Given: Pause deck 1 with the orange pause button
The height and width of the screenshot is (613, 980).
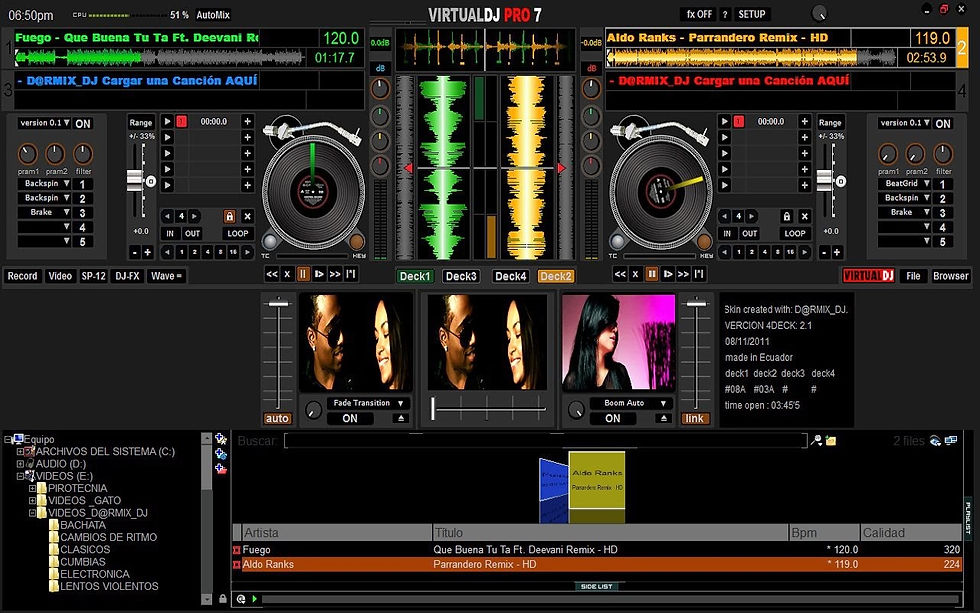Looking at the screenshot, I should click(x=303, y=274).
